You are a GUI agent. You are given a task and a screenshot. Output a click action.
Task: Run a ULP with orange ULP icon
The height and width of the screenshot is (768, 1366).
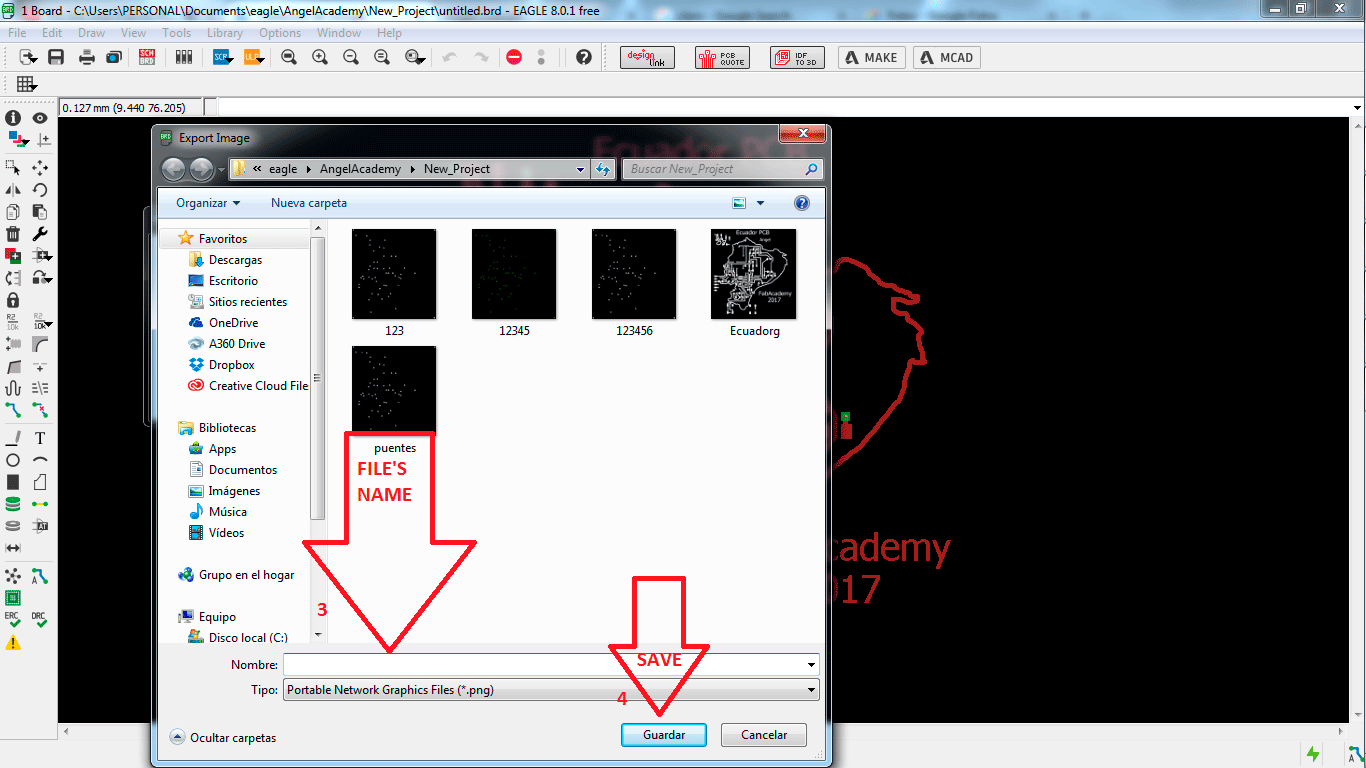(x=254, y=57)
